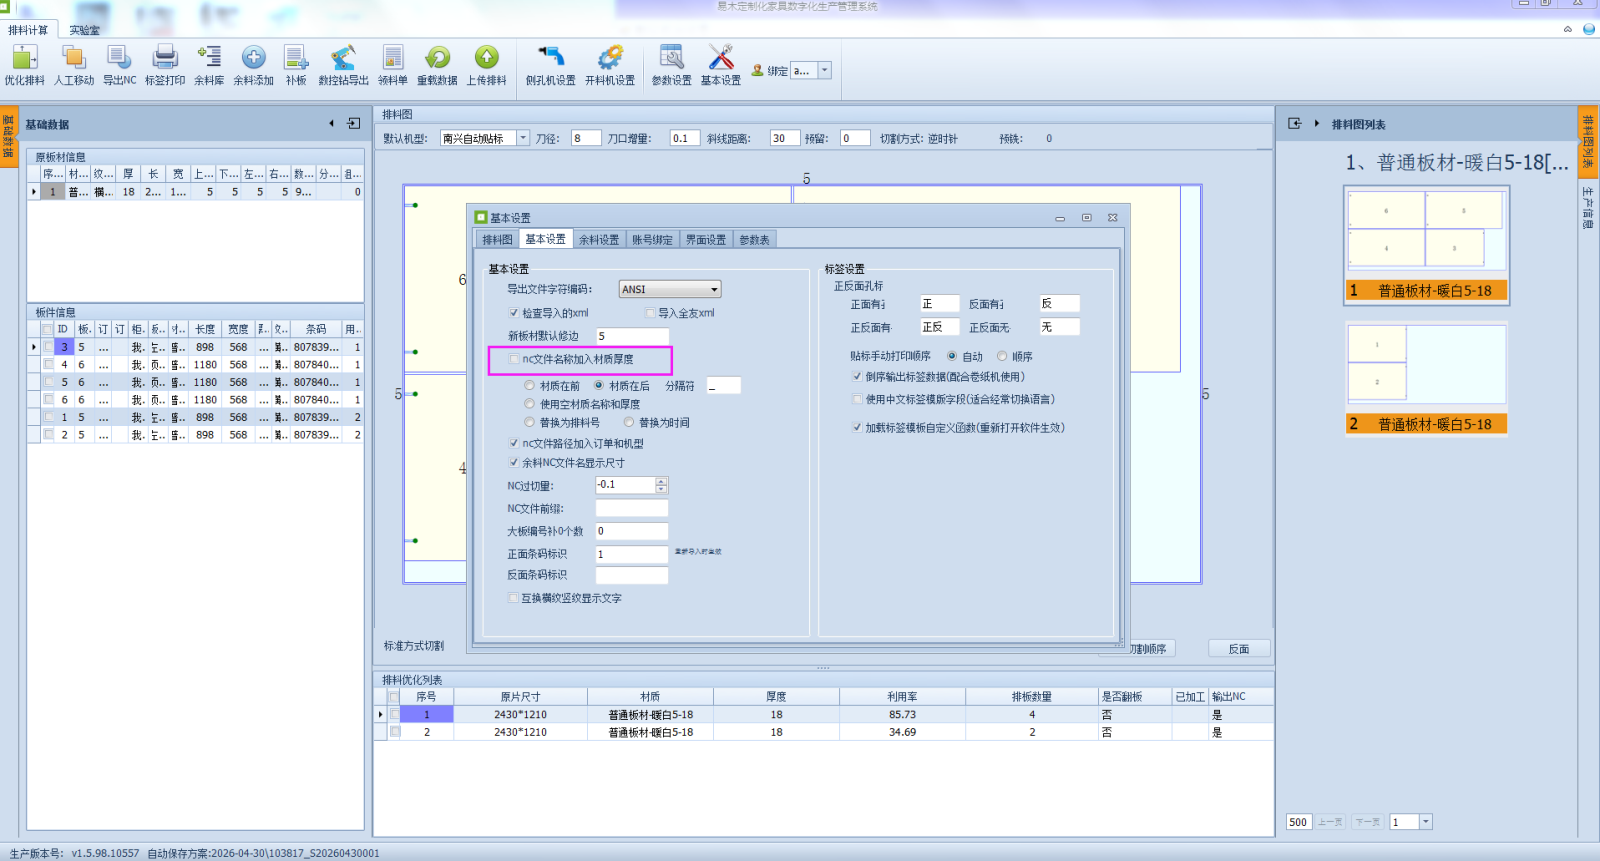Select the second 普通板材-暖白5-18 layout thumbnail
The width and height of the screenshot is (1600, 861).
tap(1426, 380)
